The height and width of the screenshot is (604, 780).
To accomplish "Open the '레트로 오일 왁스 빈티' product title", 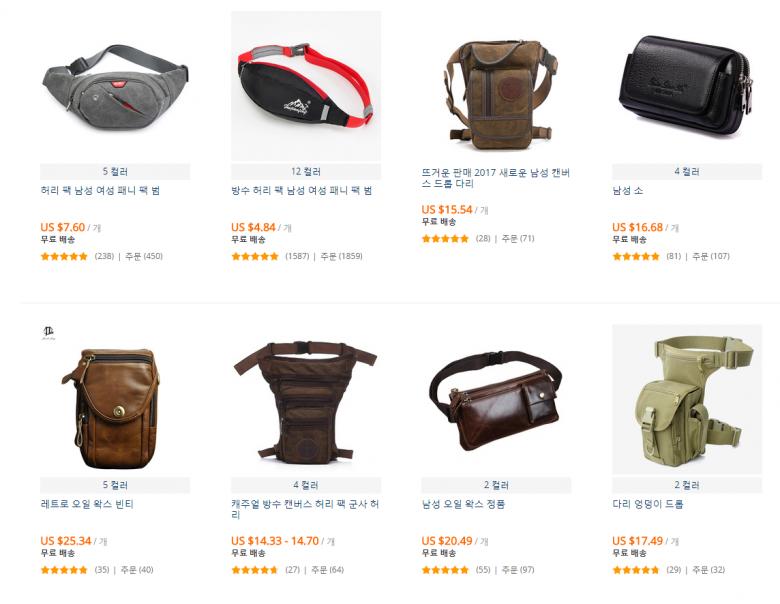I will click(x=87, y=504).
